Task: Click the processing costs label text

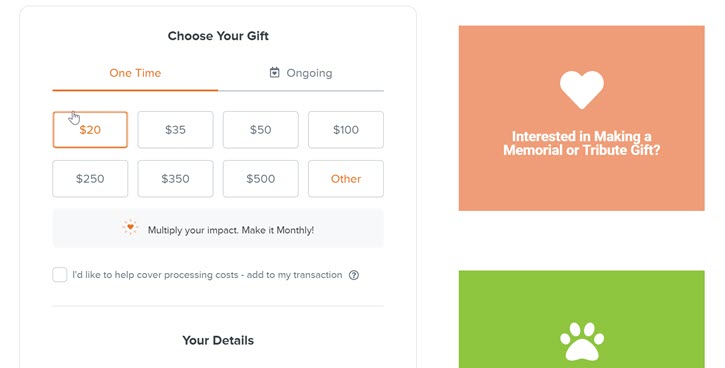Action: [x=207, y=275]
